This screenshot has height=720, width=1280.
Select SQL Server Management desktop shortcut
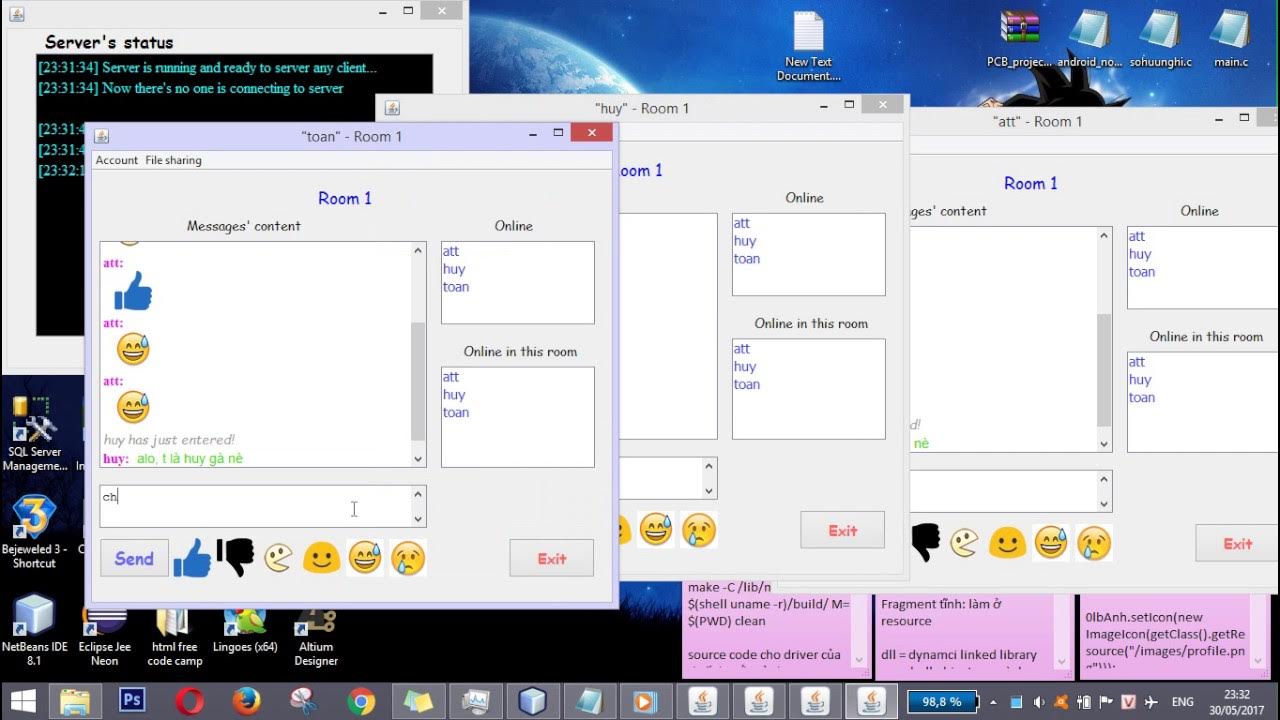point(35,434)
